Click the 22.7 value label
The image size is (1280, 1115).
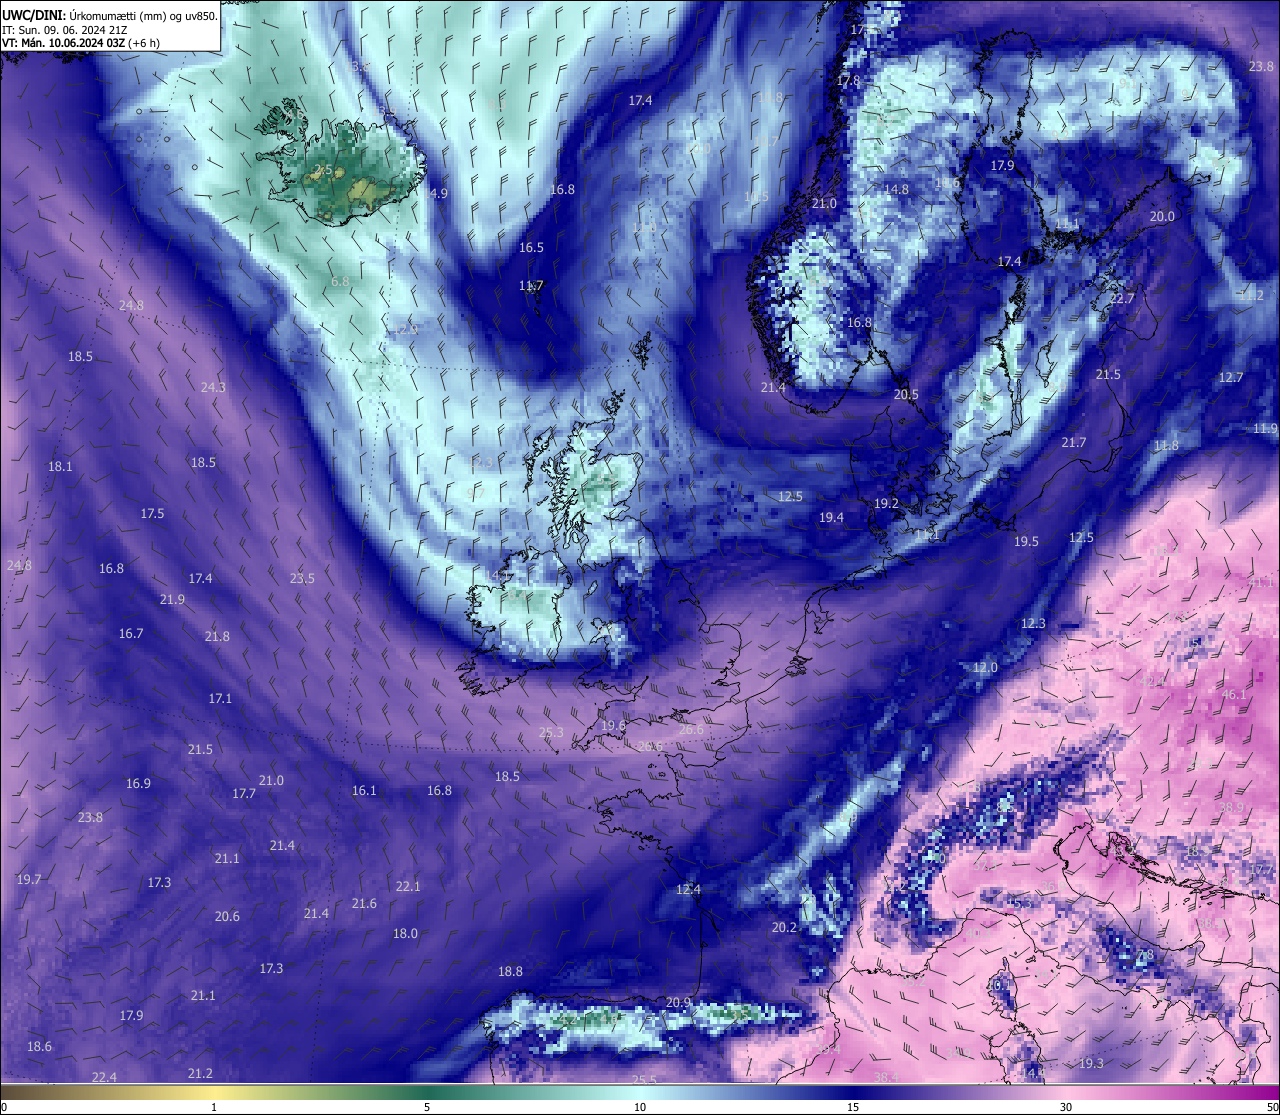(1122, 298)
